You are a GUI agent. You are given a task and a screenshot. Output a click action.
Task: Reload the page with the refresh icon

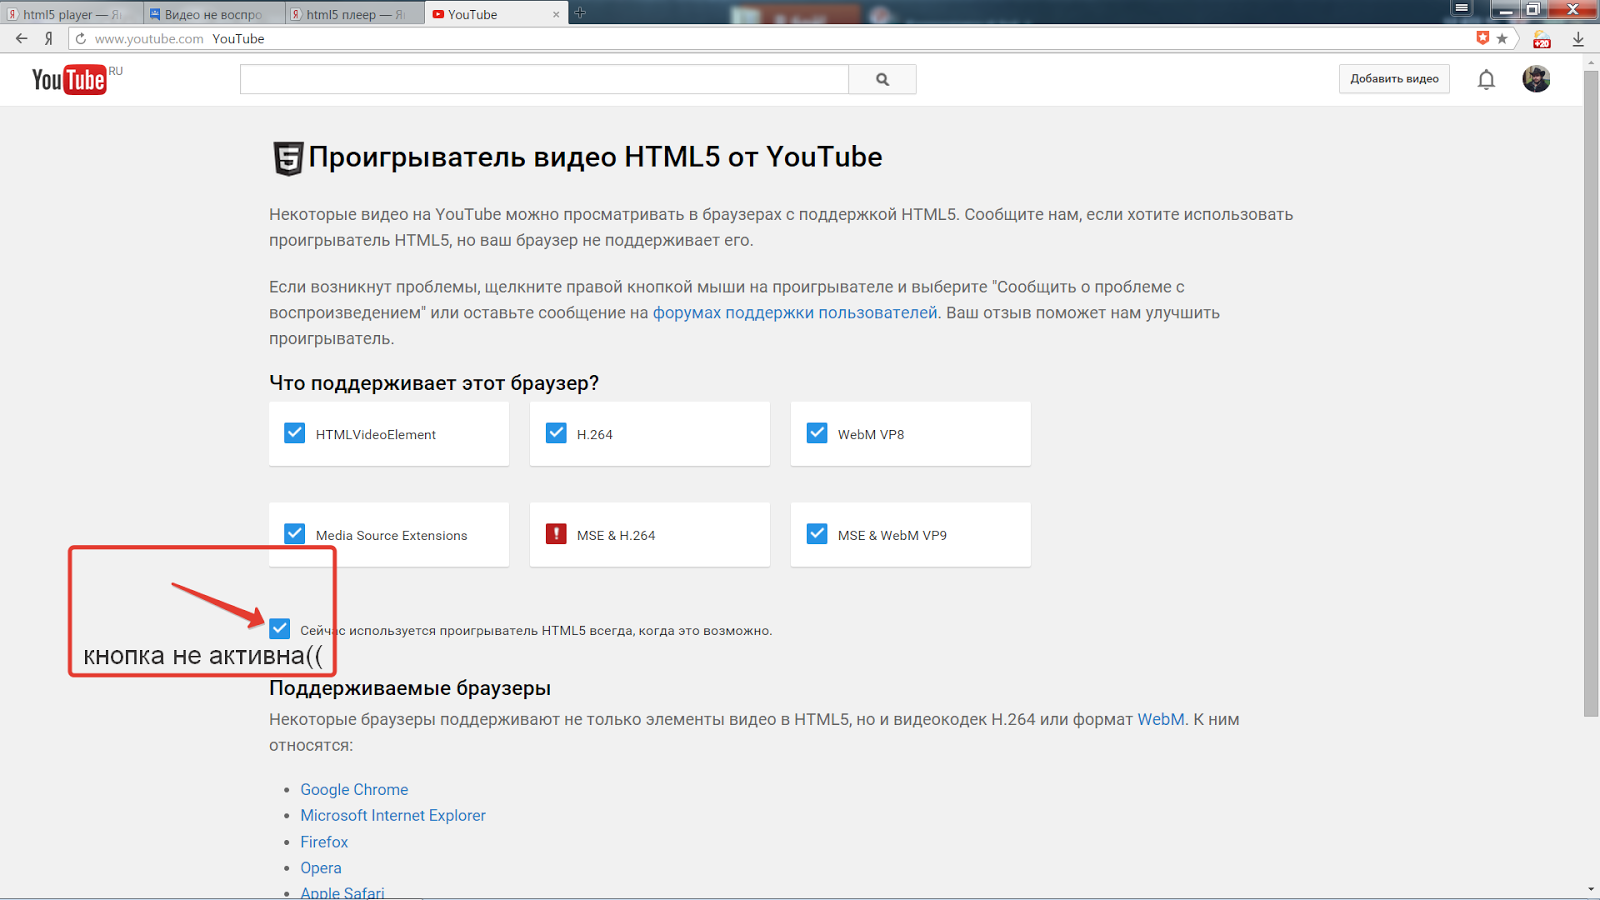click(x=81, y=39)
